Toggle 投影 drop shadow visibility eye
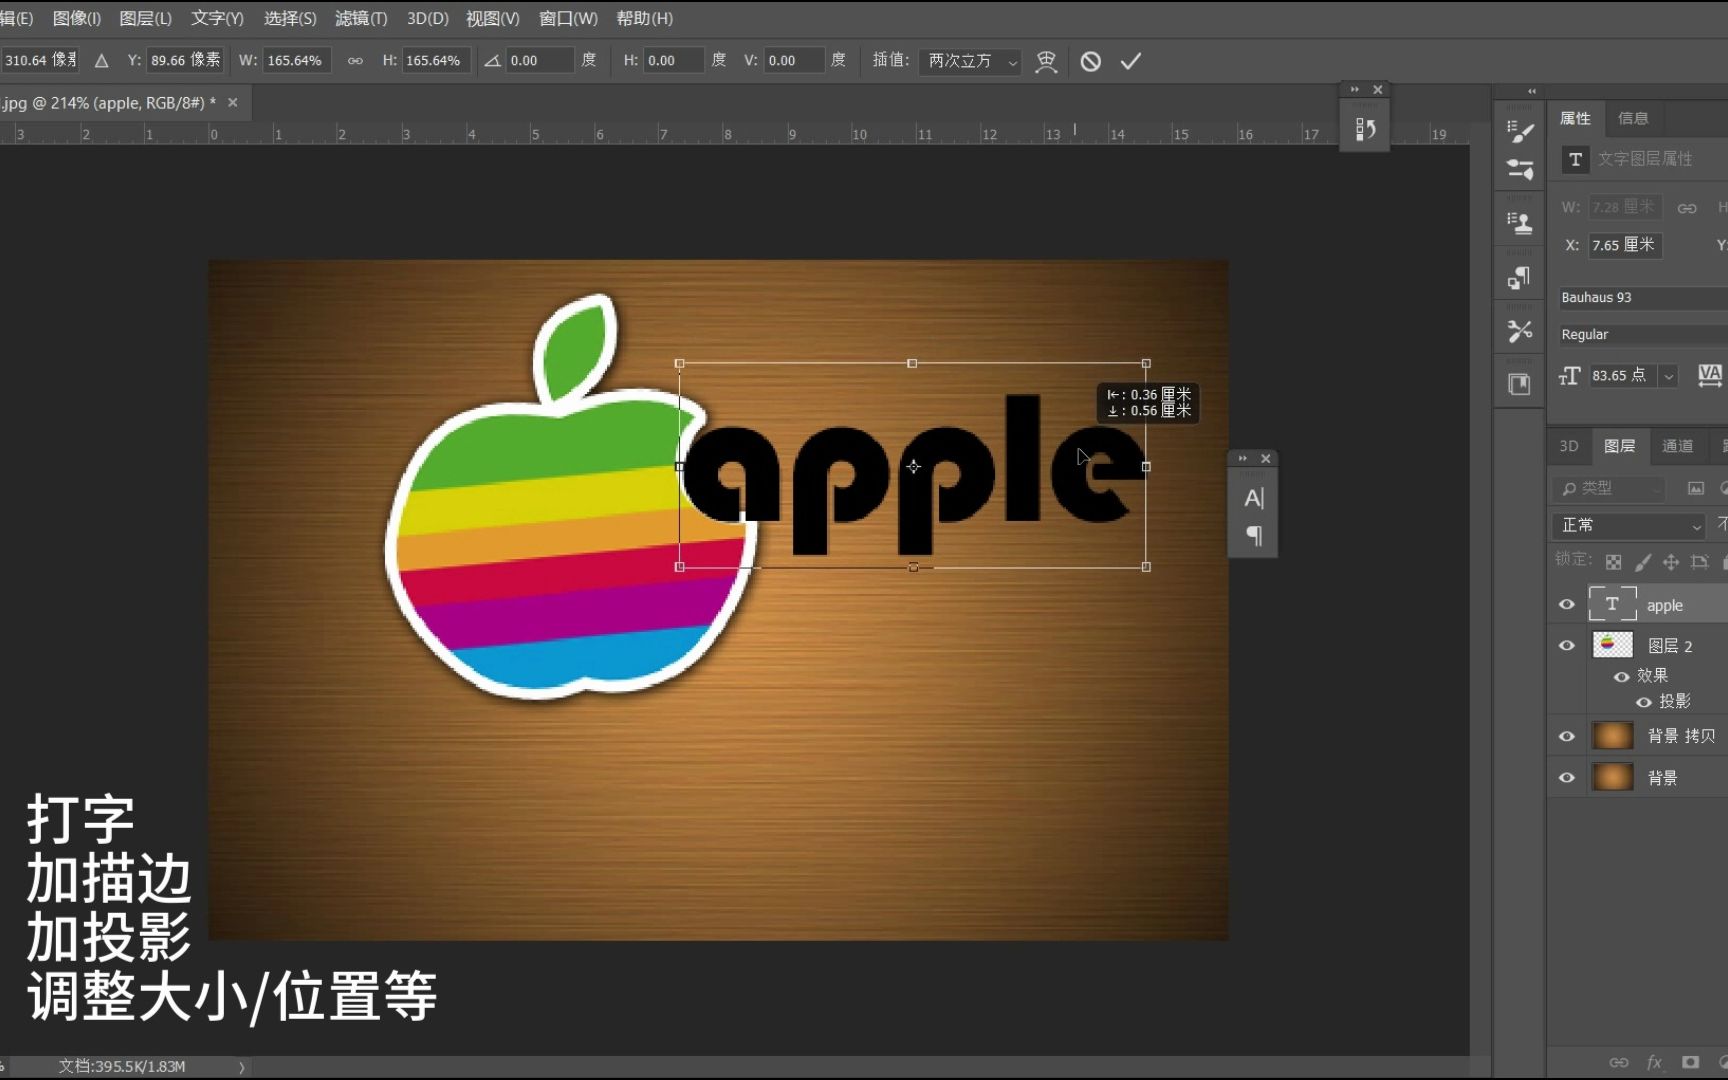 (x=1643, y=702)
